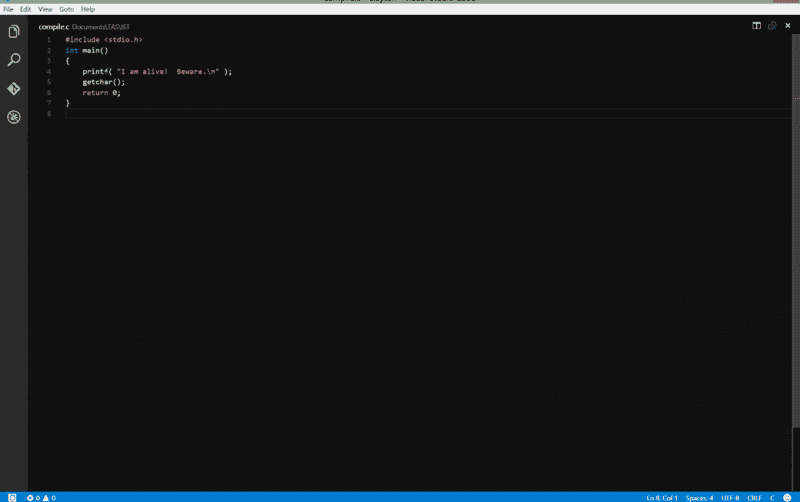
Task: Open the Help menu
Action: tap(88, 9)
